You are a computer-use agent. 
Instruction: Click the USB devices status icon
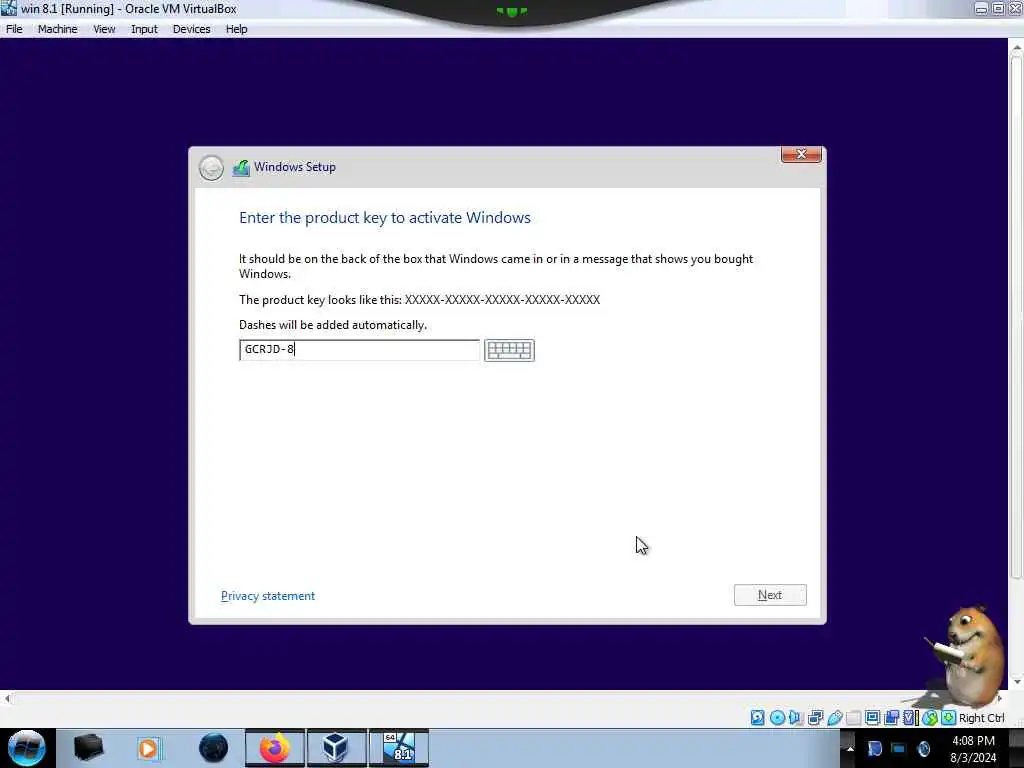click(x=835, y=718)
